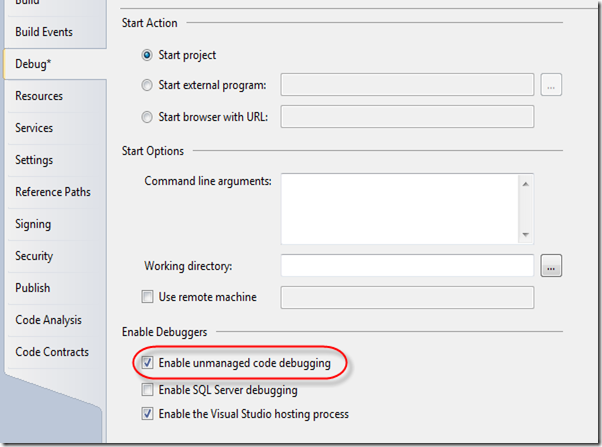Go to the Publish tab
The height and width of the screenshot is (447, 602).
pyautogui.click(x=33, y=288)
